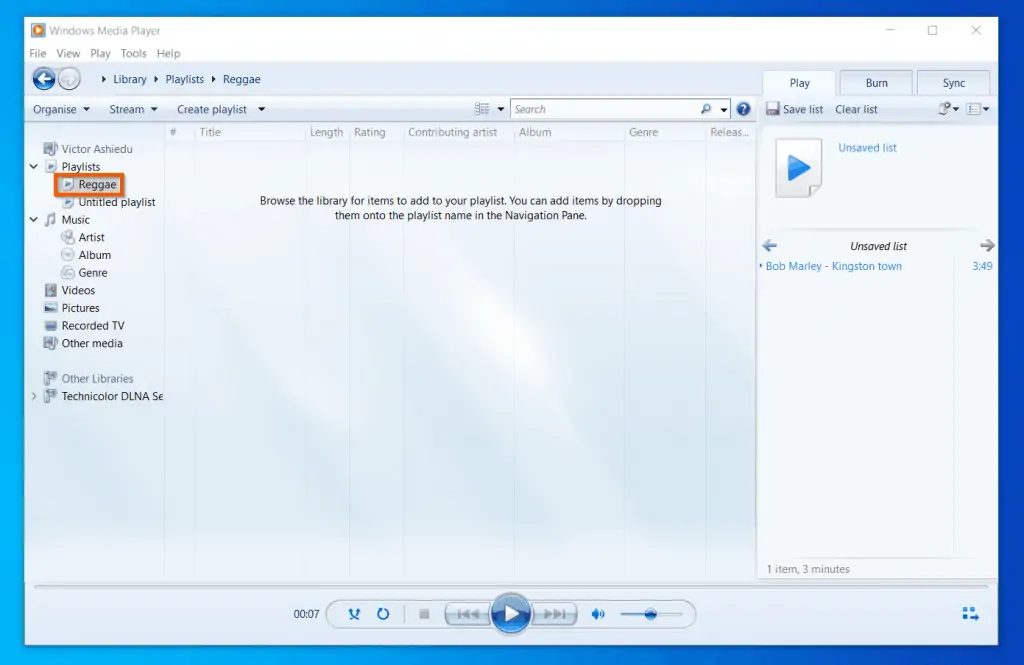The height and width of the screenshot is (665, 1024).
Task: Click the Stop playback icon
Action: point(423,614)
